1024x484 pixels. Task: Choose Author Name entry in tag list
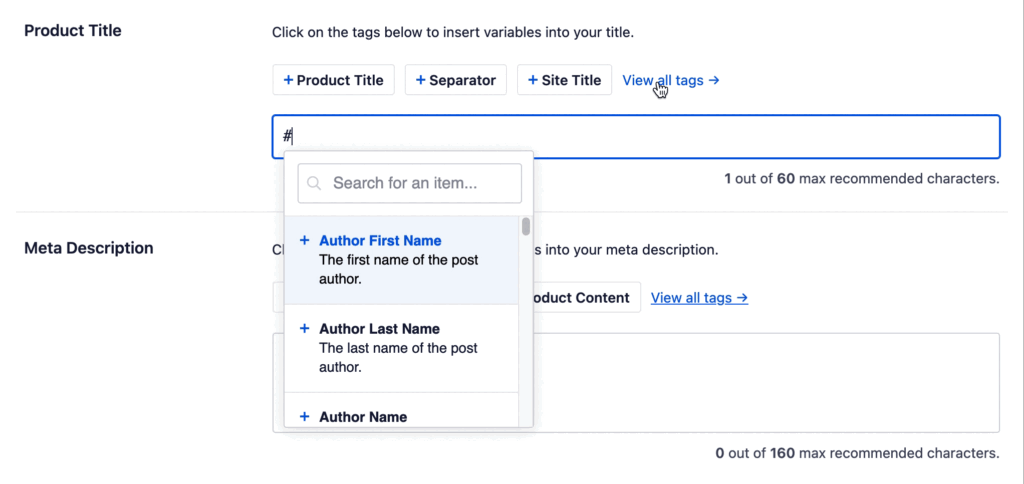[363, 417]
